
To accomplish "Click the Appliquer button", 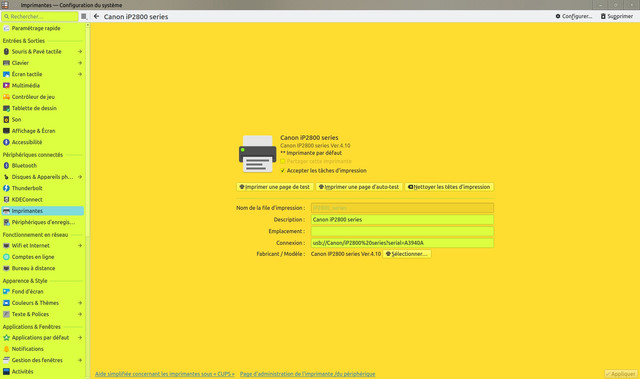I will [620, 374].
